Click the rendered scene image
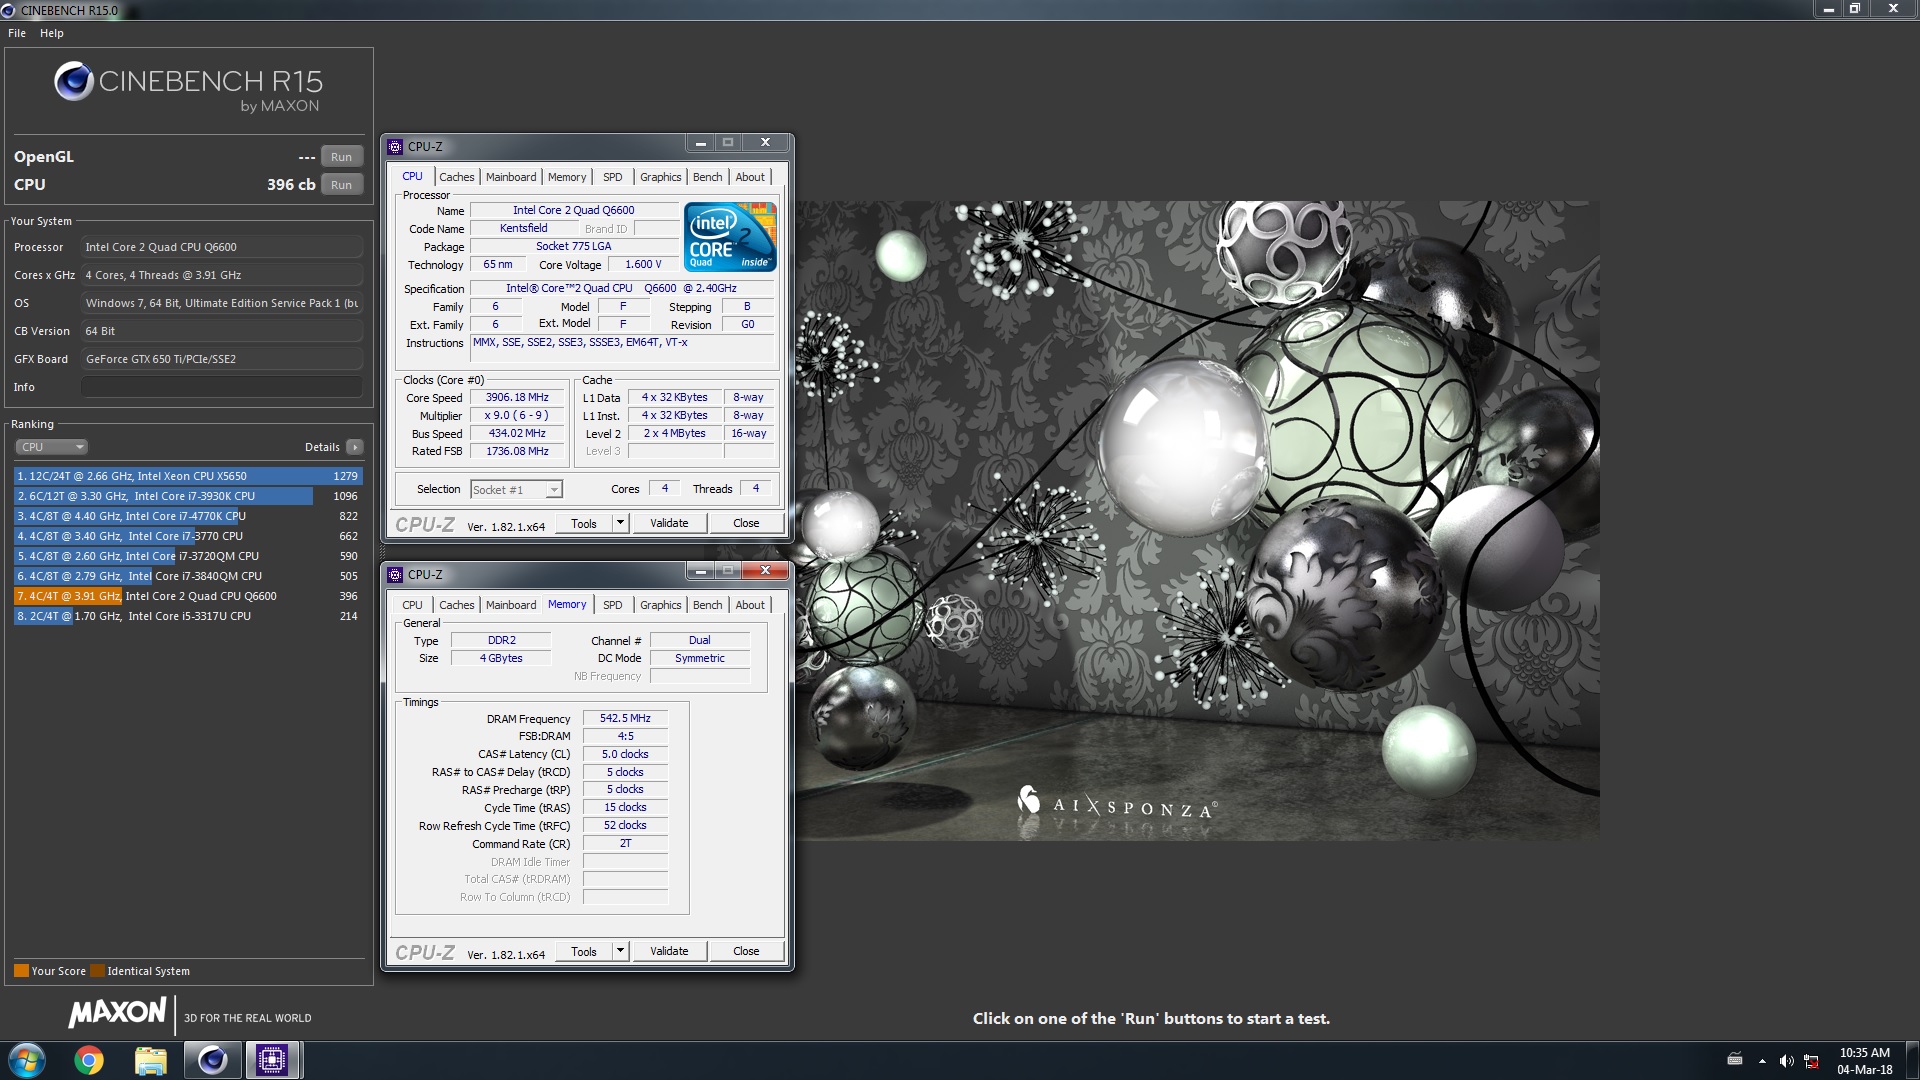 coord(1198,520)
